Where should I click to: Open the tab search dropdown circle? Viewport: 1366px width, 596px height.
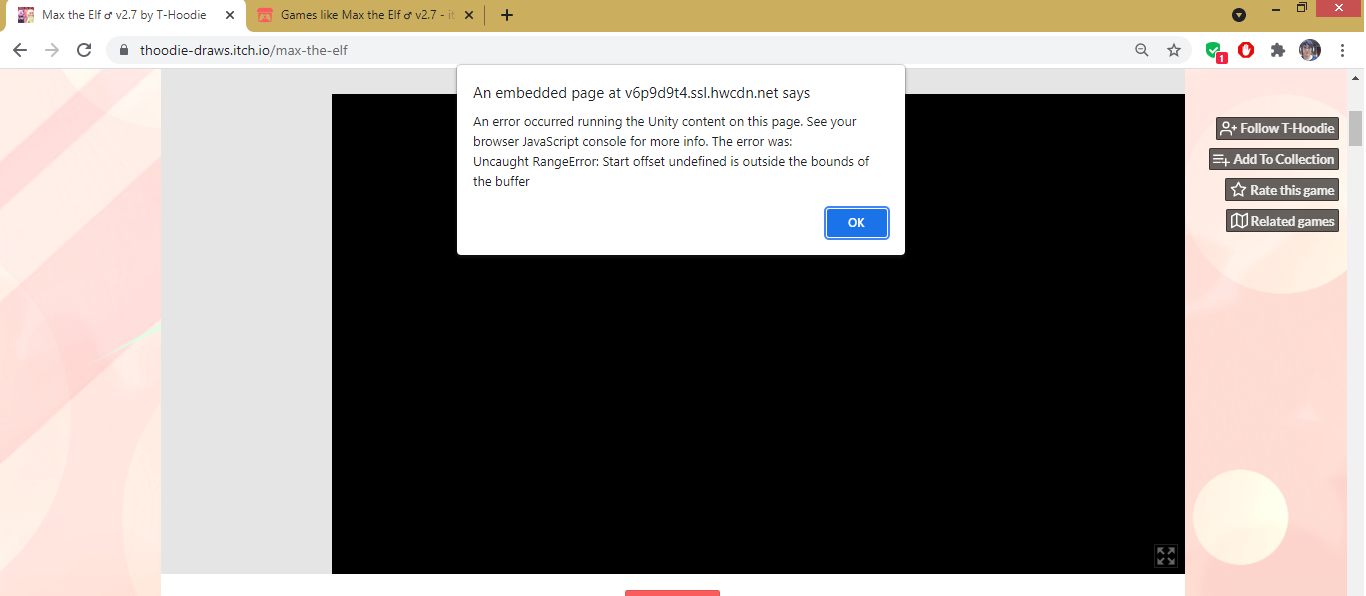(x=1239, y=15)
